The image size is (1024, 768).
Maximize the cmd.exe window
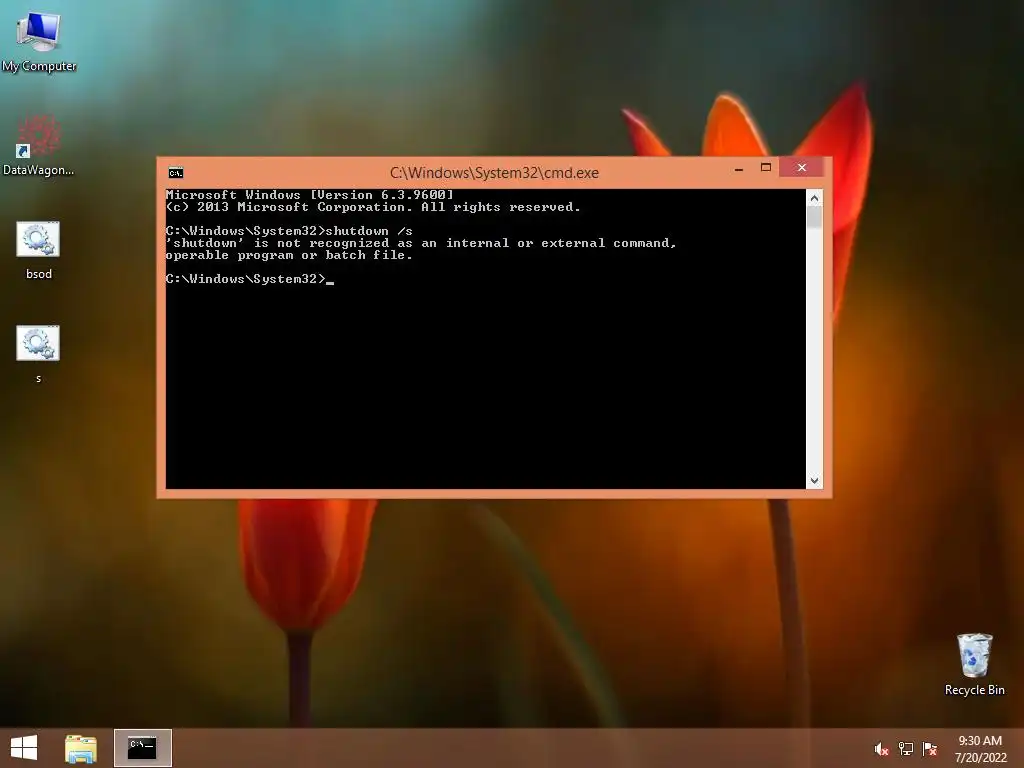coord(766,168)
